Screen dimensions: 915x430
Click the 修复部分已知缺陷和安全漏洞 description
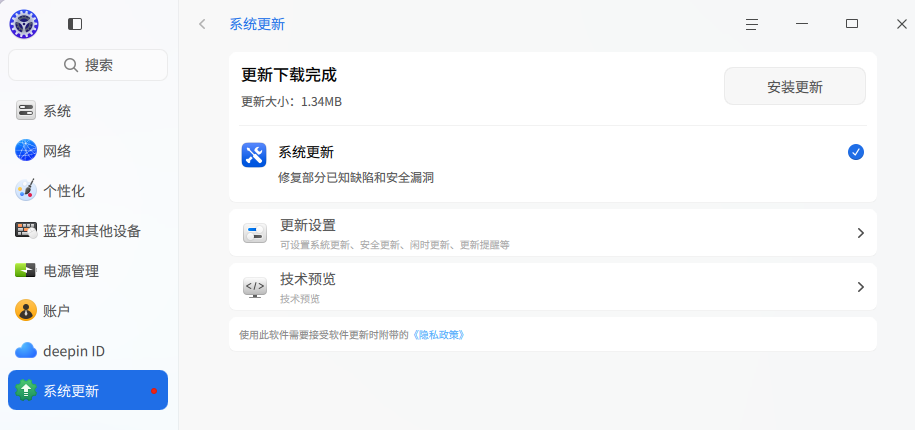pos(356,178)
